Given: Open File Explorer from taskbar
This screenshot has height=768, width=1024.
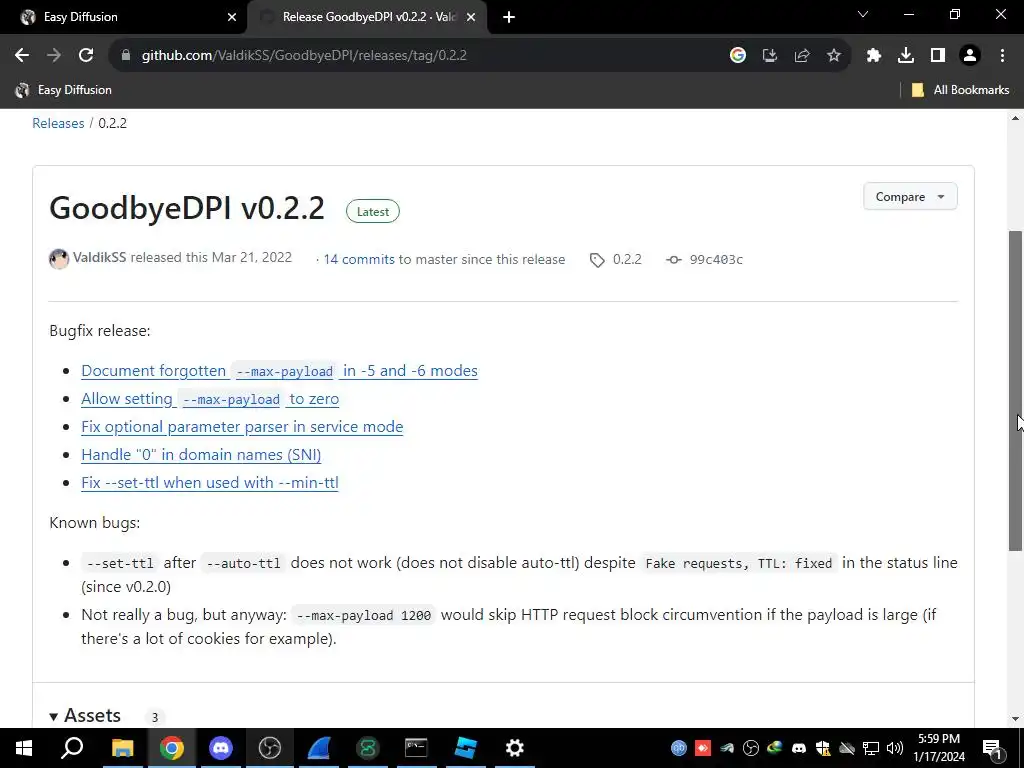Looking at the screenshot, I should pos(122,748).
